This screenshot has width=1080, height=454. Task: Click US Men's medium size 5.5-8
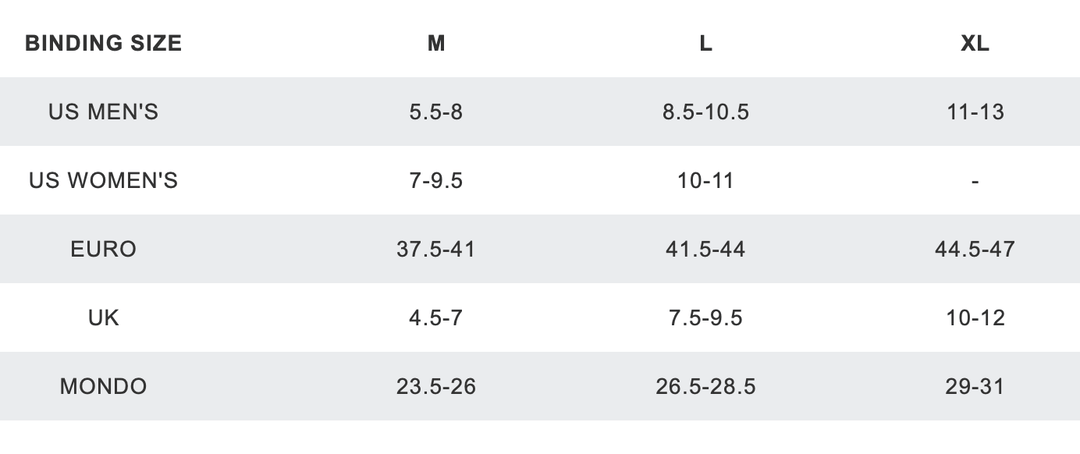(436, 112)
